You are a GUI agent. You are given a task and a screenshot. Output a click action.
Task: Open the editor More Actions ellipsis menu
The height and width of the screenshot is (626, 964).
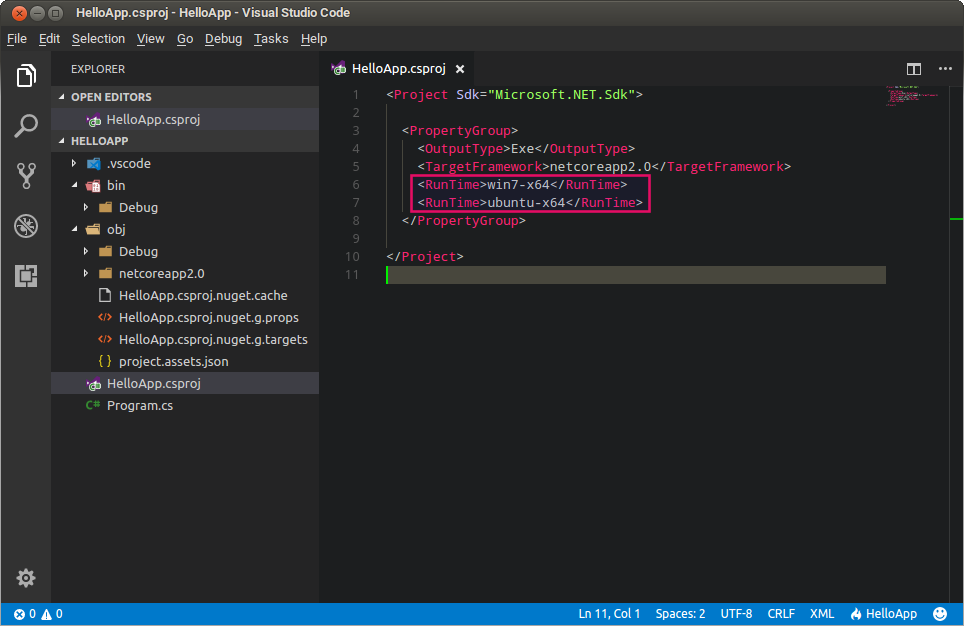click(945, 69)
